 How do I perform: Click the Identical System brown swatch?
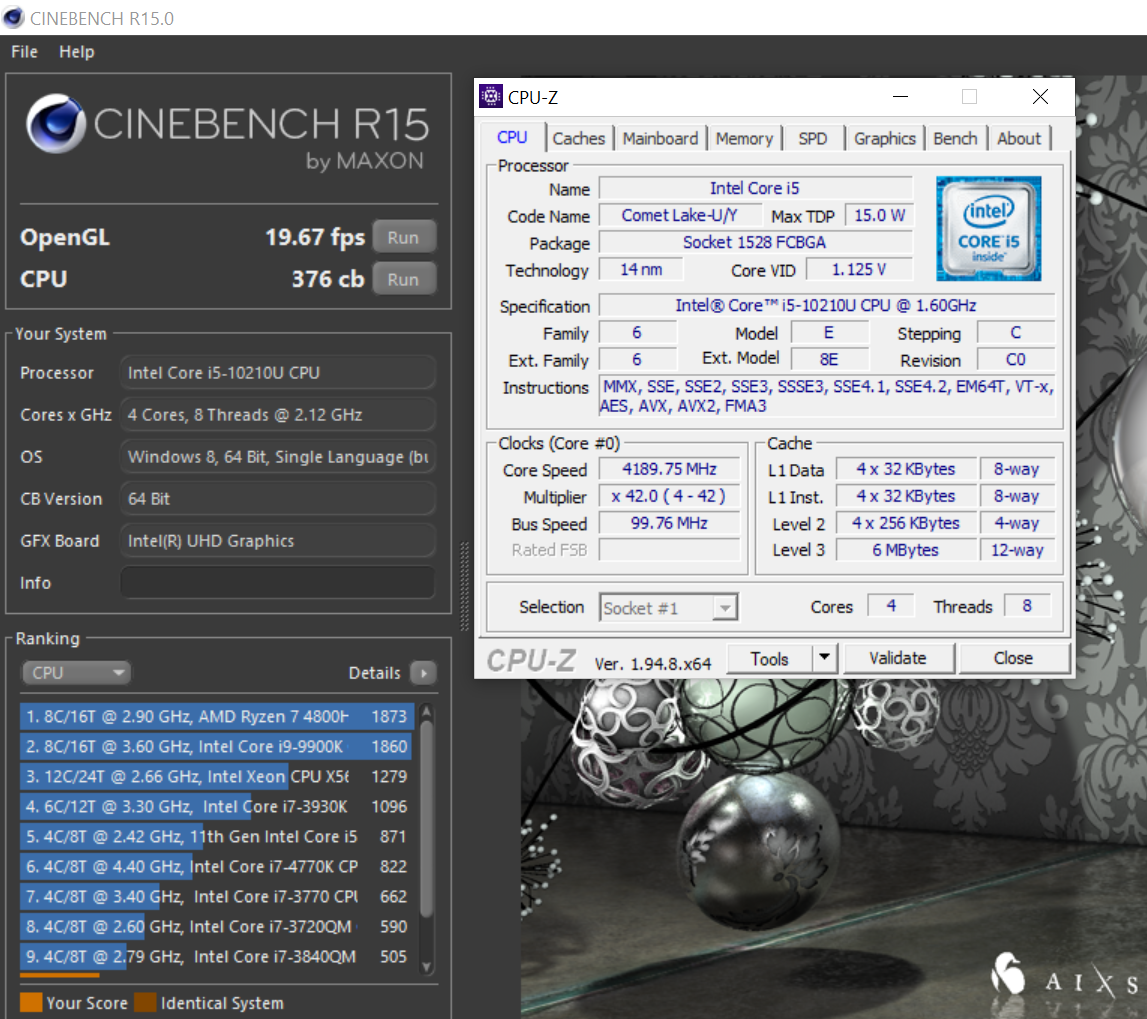pos(145,1002)
